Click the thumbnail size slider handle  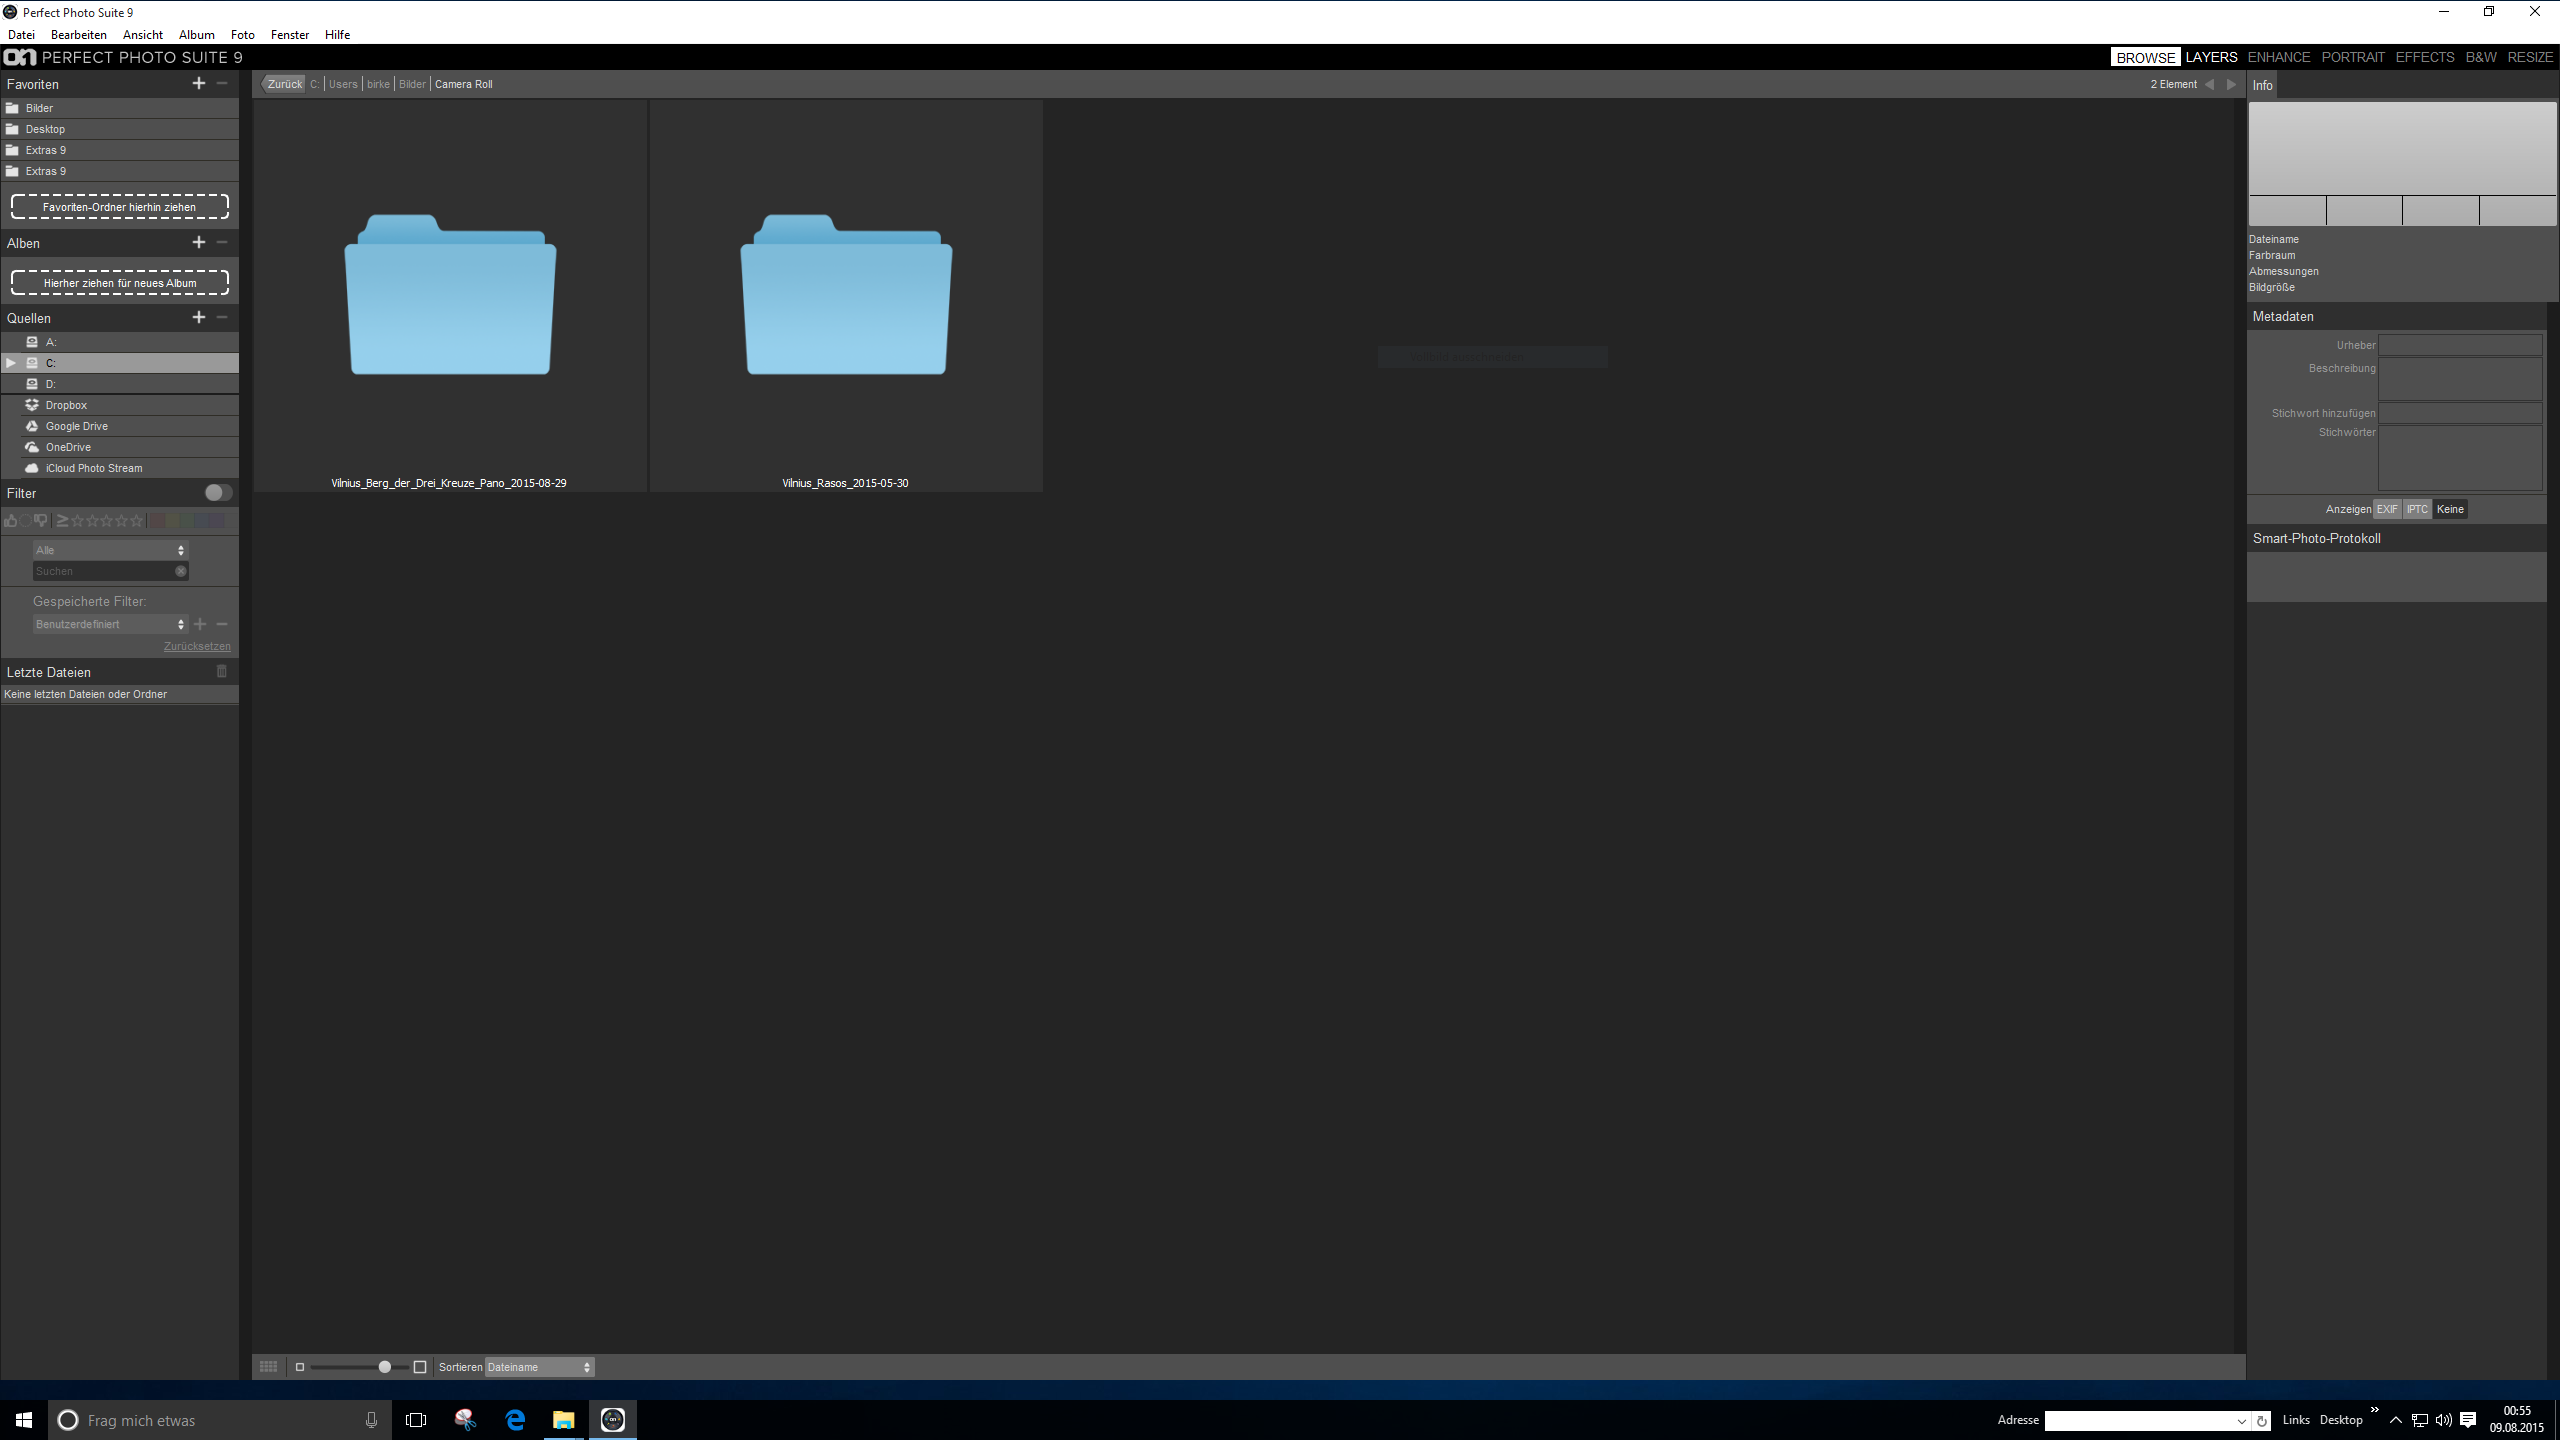pos(385,1367)
